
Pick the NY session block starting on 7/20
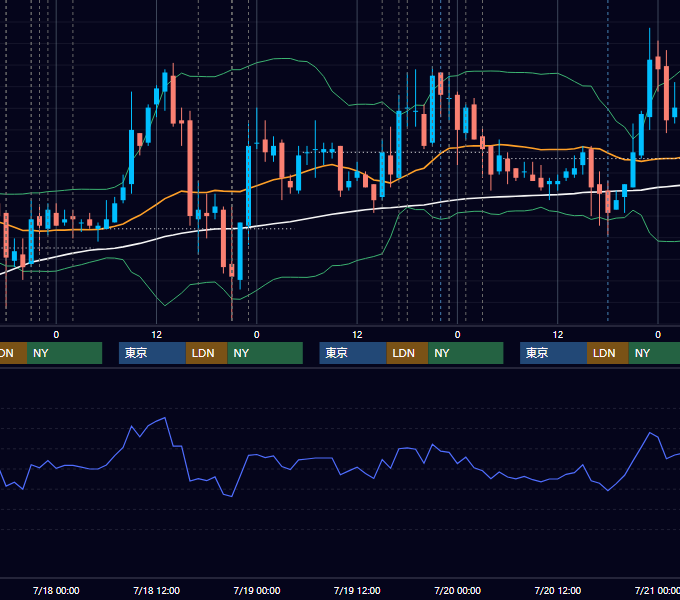coord(654,353)
